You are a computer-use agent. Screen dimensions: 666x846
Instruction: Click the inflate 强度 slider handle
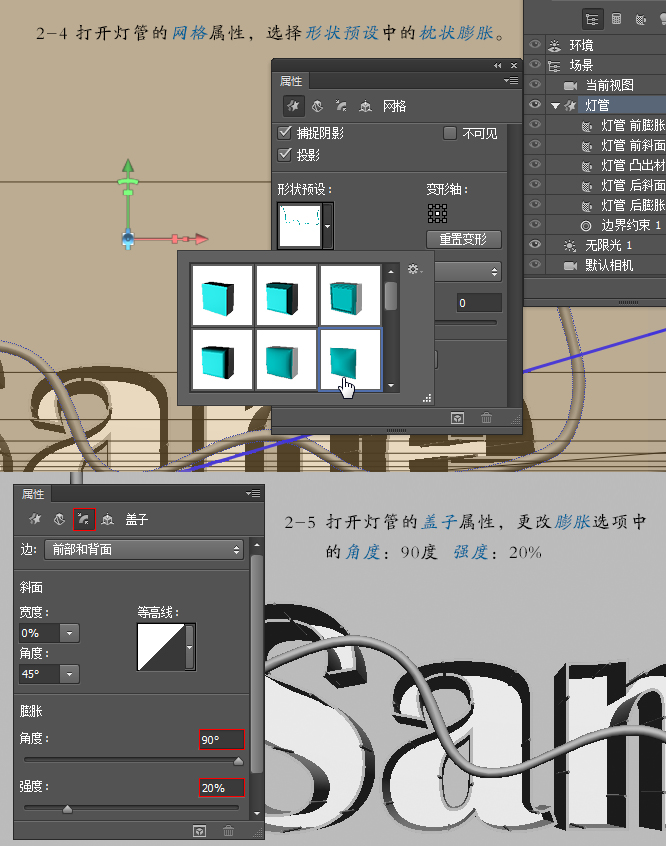coord(67,808)
